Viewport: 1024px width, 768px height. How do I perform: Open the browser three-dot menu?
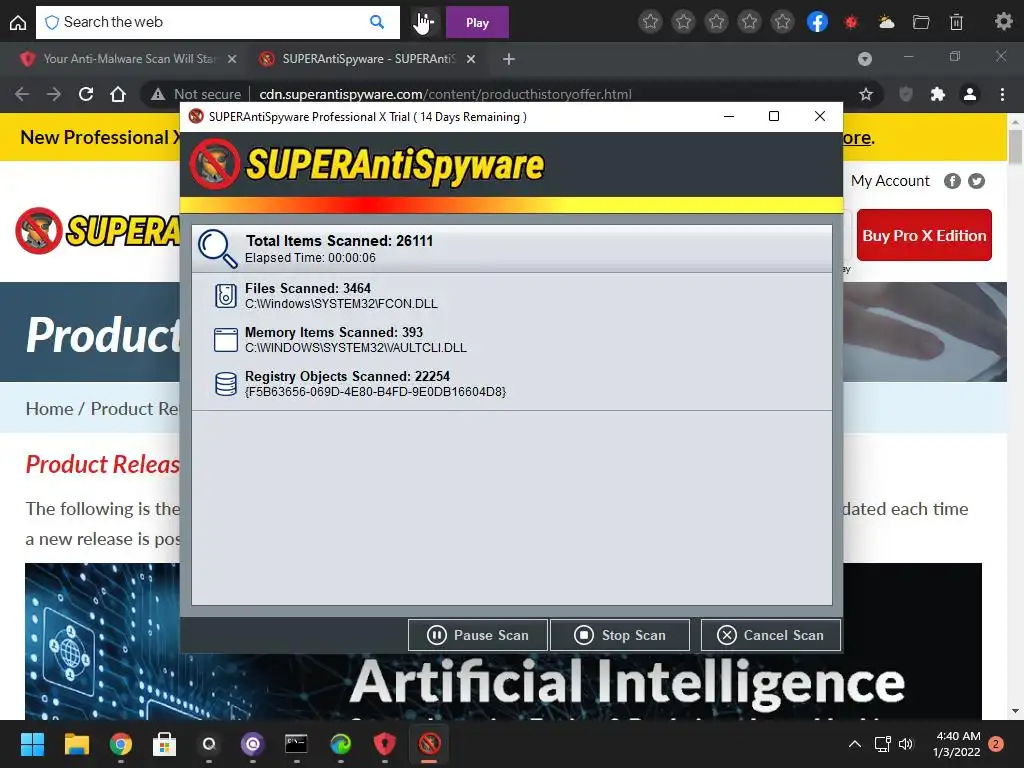point(1002,94)
